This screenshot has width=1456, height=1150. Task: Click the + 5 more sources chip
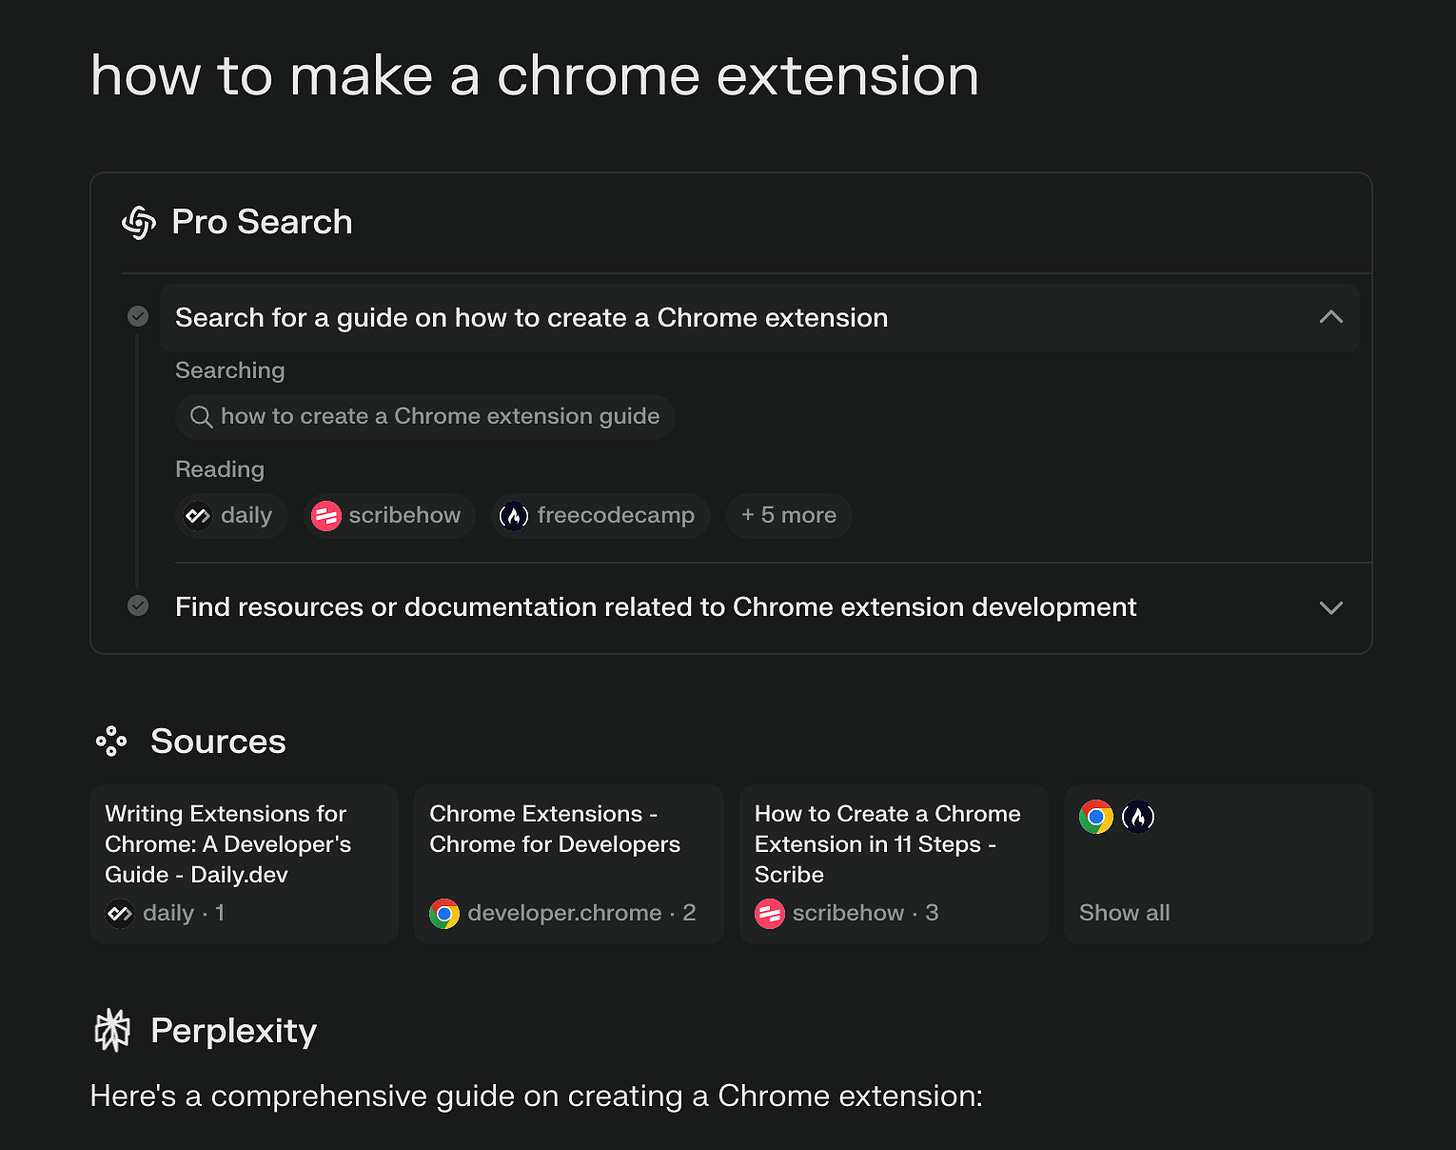point(788,516)
